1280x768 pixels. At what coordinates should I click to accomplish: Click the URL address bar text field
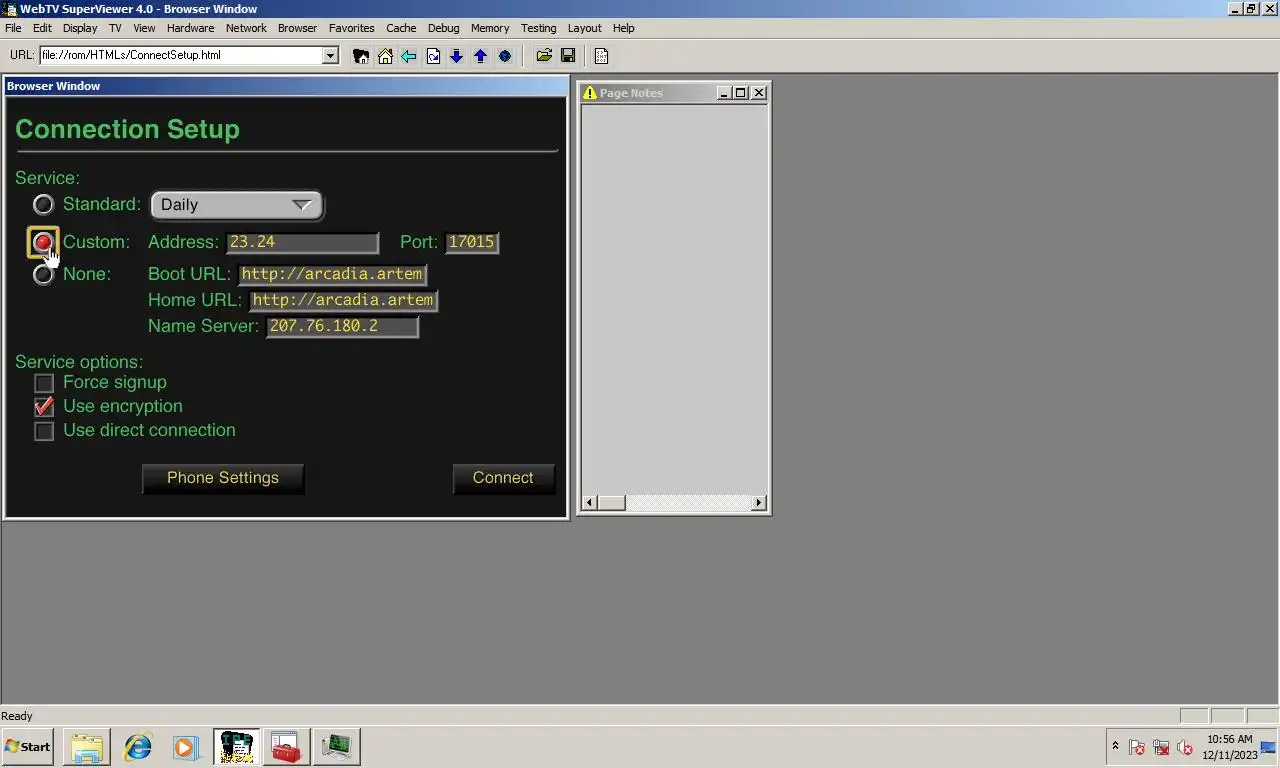pos(181,56)
